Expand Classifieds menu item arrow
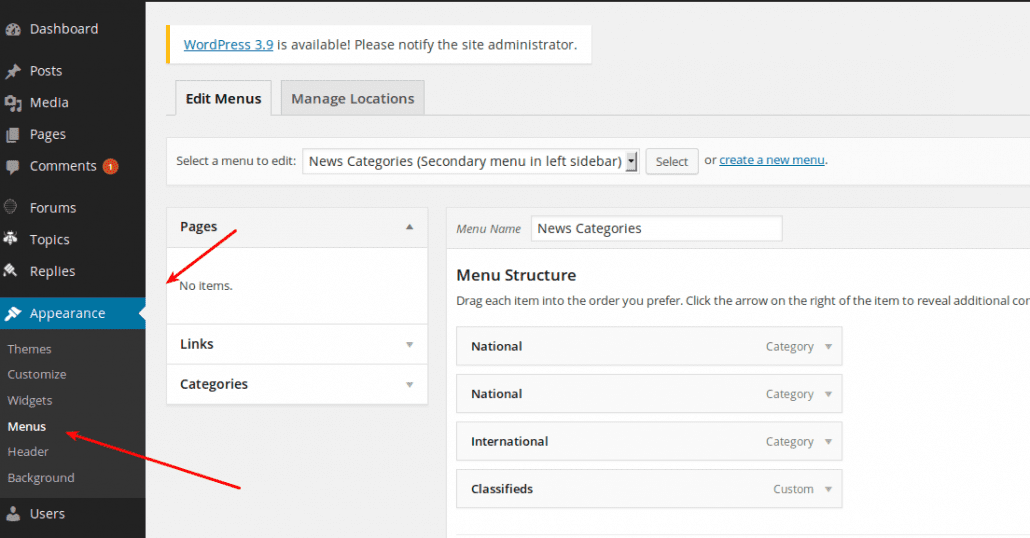This screenshot has height=538, width=1030. (828, 489)
